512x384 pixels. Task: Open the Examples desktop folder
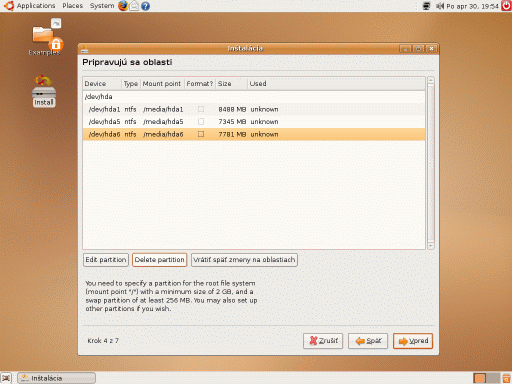point(45,37)
